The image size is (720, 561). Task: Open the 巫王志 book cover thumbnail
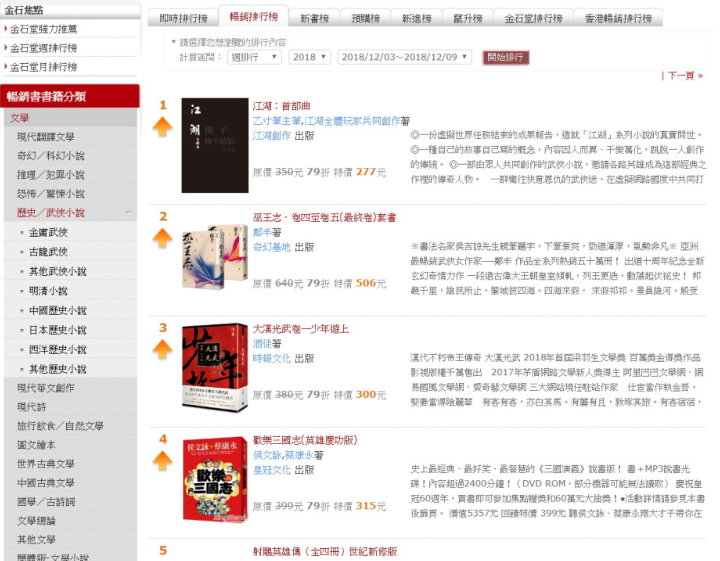click(x=215, y=257)
